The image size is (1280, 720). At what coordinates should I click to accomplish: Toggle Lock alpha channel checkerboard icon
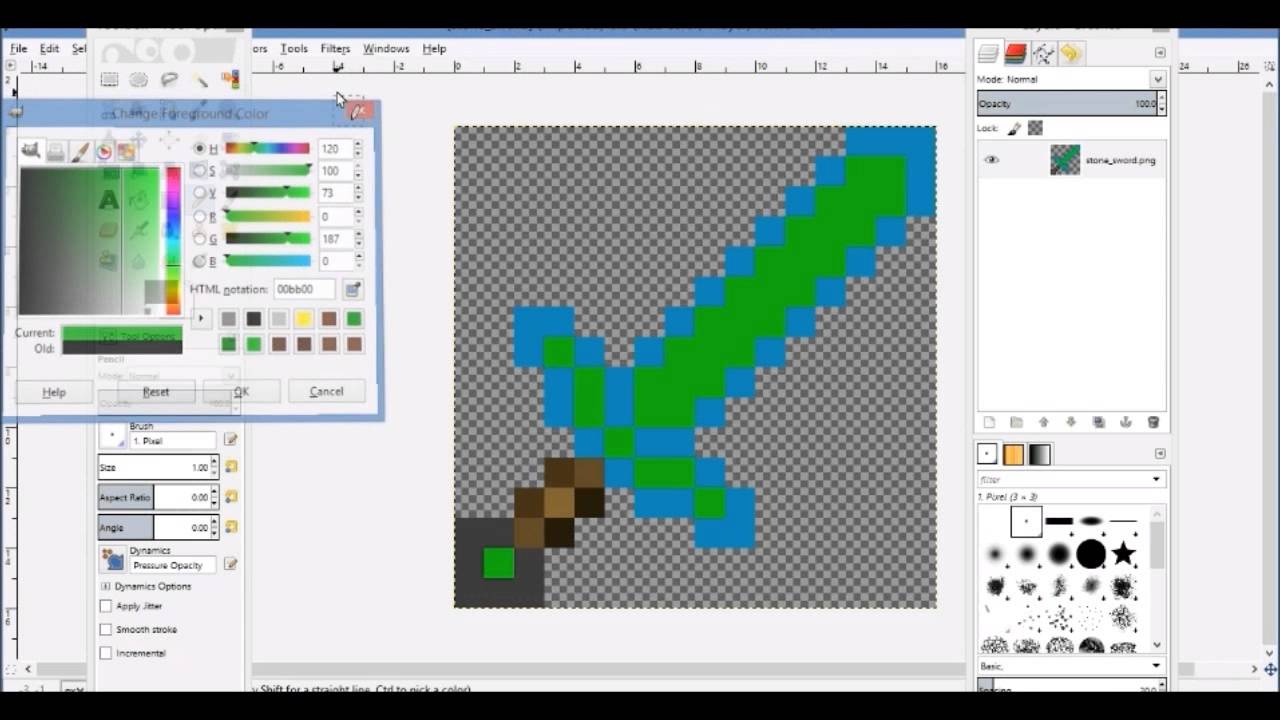click(x=1035, y=129)
